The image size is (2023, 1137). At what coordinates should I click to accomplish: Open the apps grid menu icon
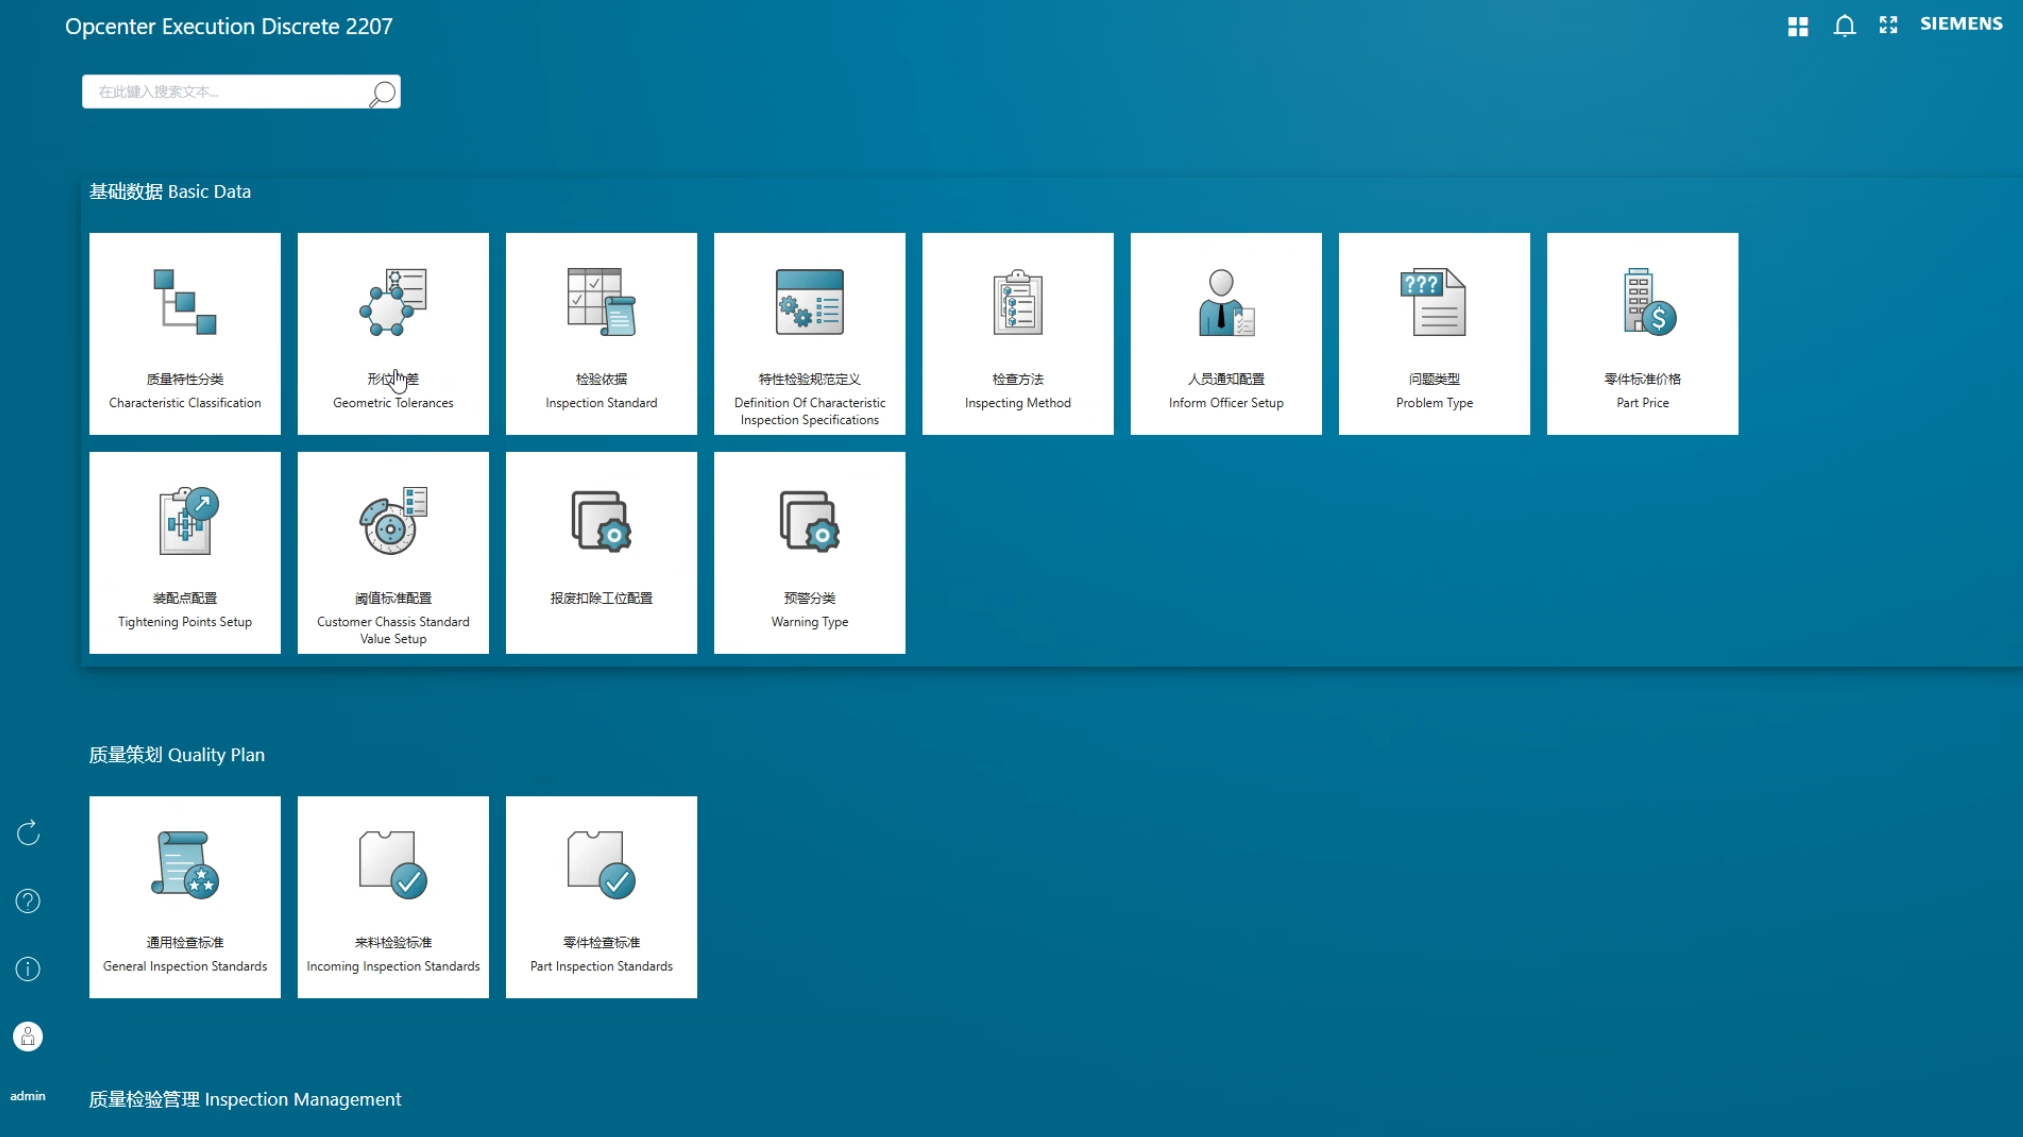pos(1797,27)
